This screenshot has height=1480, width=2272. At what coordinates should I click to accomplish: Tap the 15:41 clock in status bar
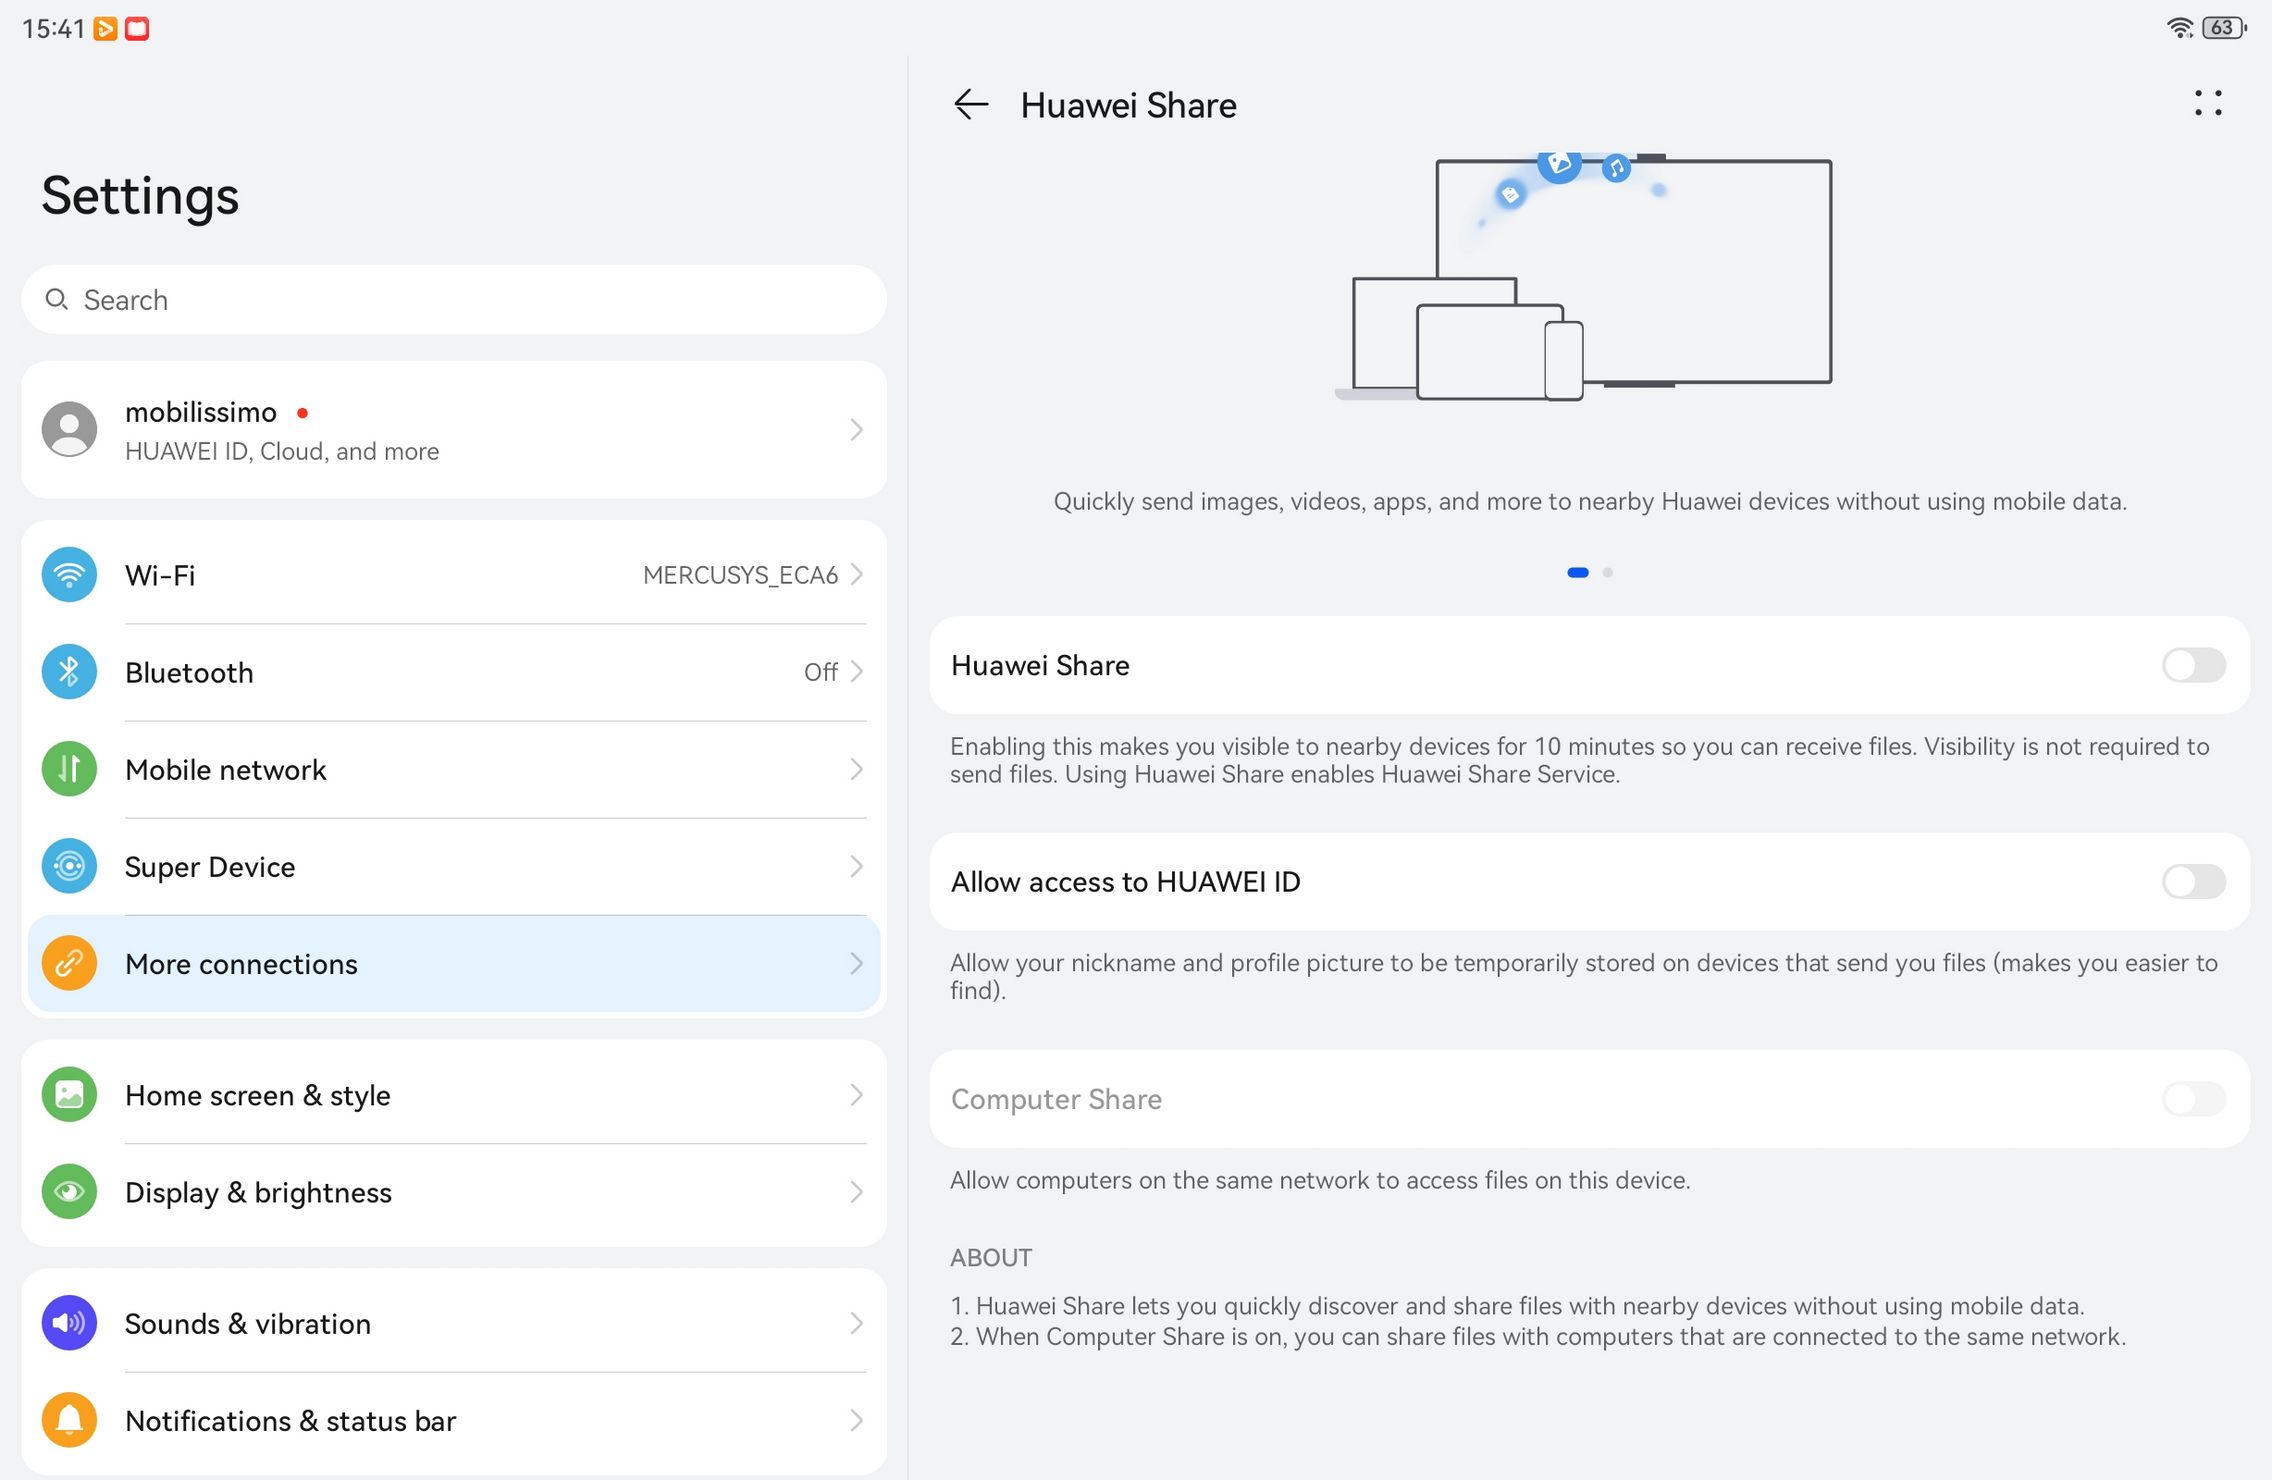coord(53,28)
